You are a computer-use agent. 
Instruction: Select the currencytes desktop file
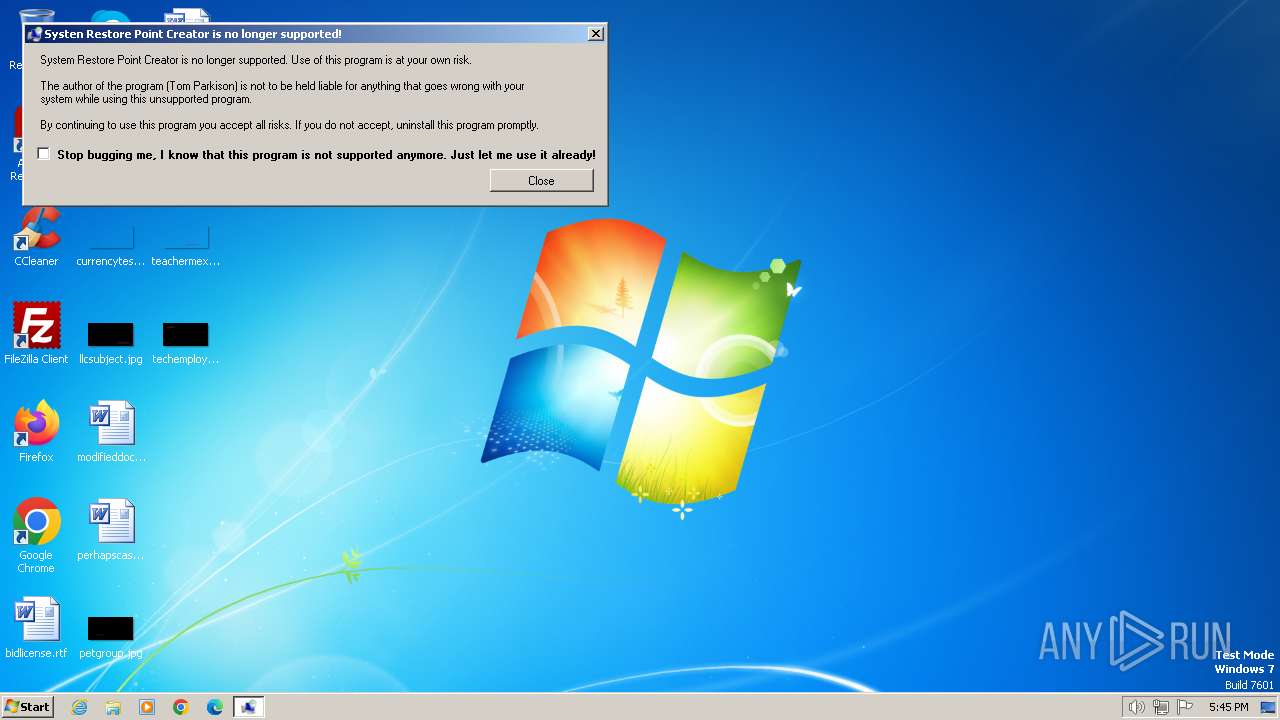[111, 246]
